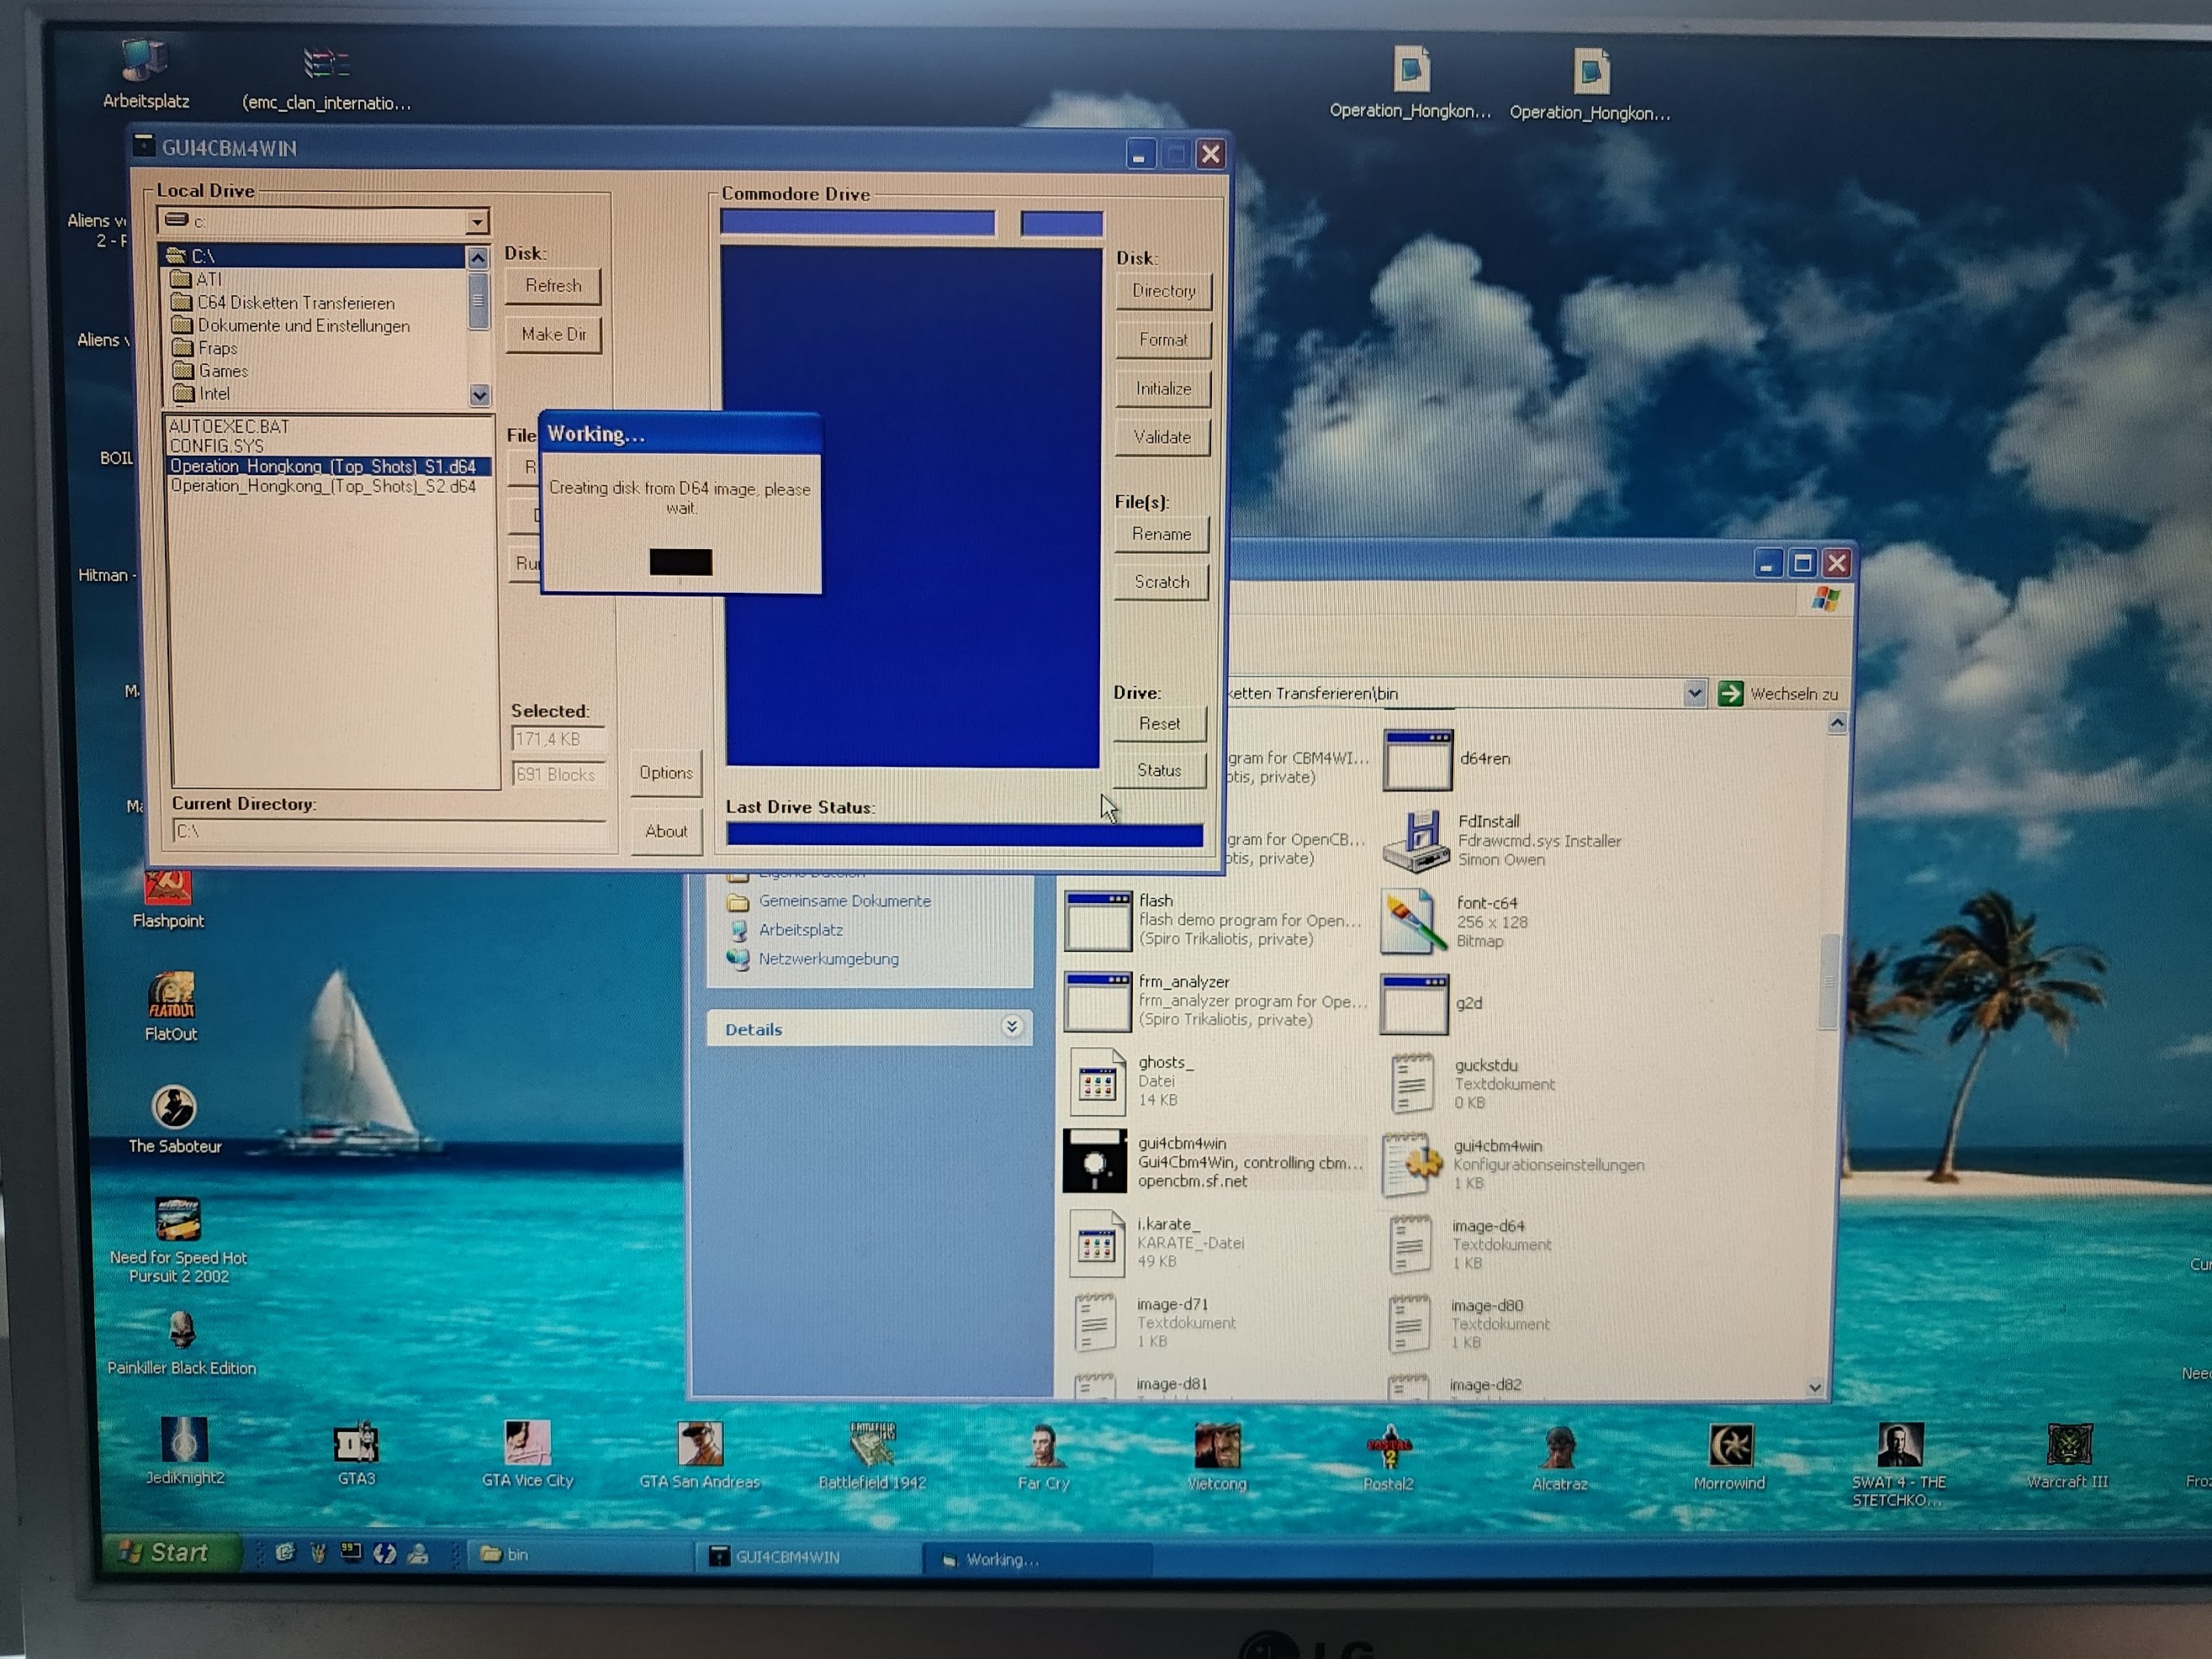Viewport: 2212px width, 1659px height.
Task: Select d64ren program icon in bin window
Action: tap(1417, 760)
